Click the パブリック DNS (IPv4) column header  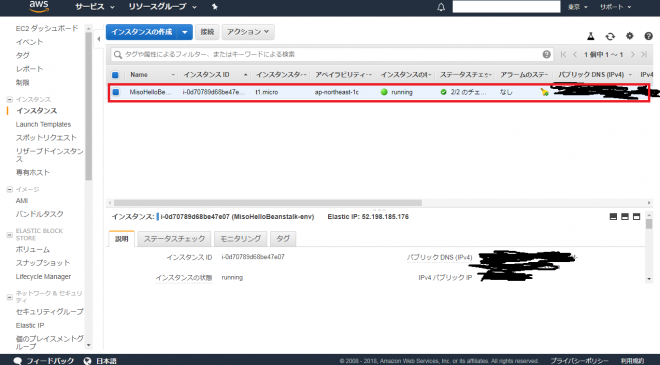591,75
